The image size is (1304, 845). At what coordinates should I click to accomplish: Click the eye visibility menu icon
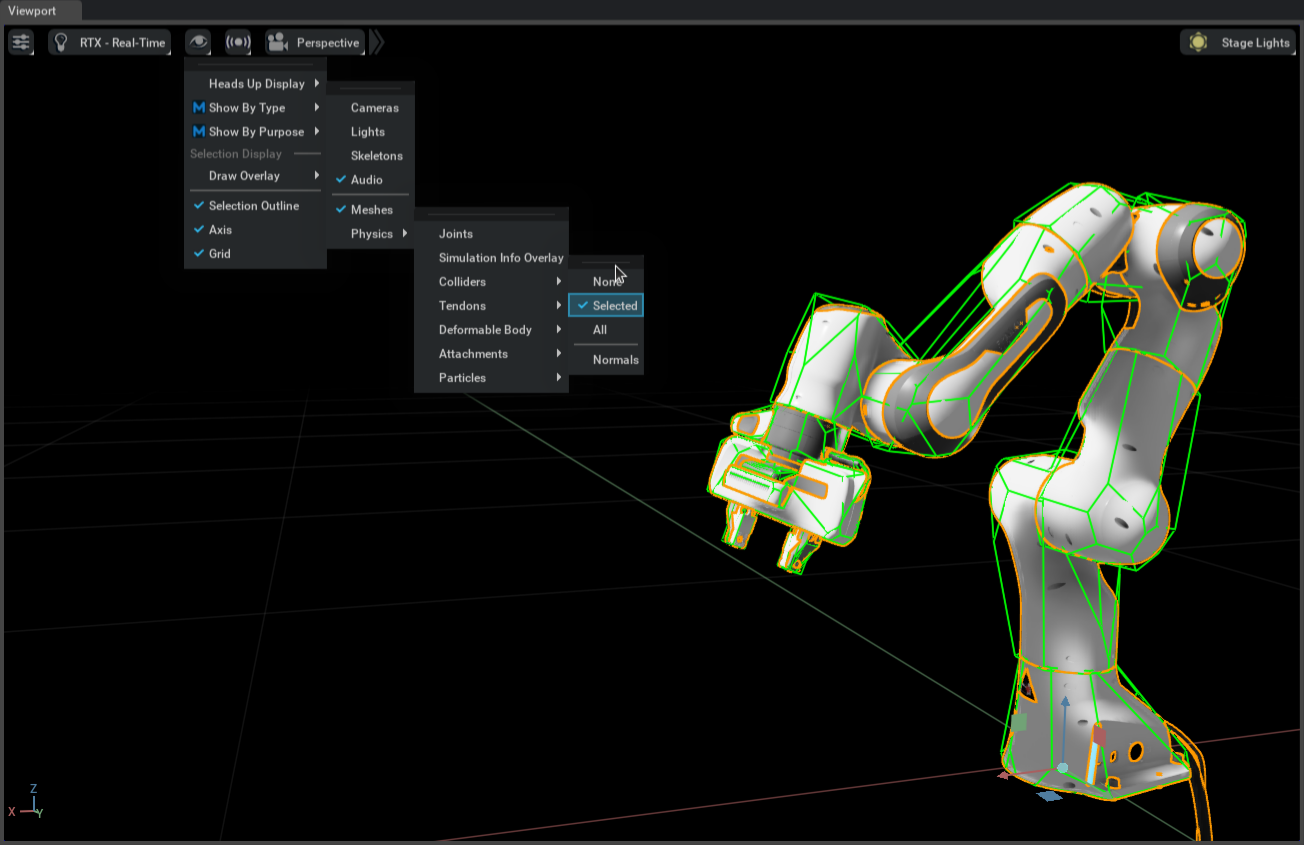click(x=198, y=42)
